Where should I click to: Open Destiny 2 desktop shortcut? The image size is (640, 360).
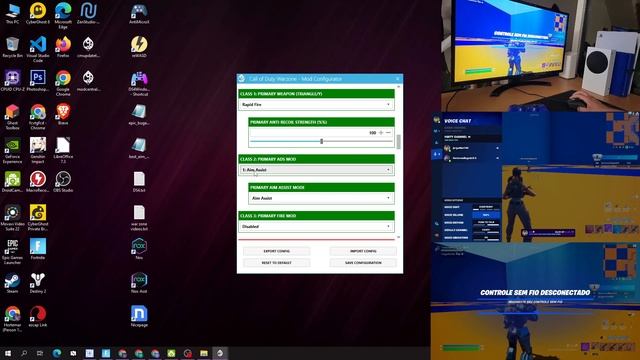pyautogui.click(x=38, y=283)
